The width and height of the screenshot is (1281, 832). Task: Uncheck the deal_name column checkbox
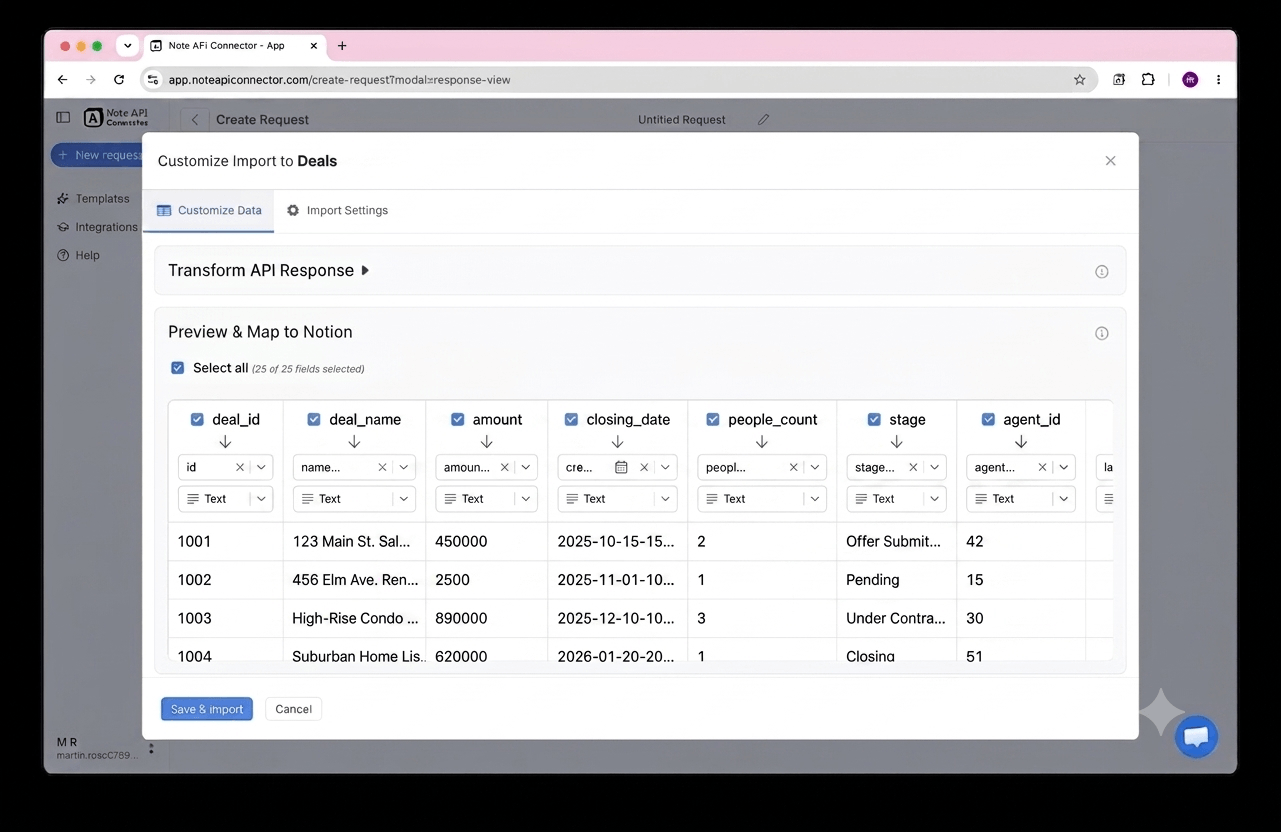click(314, 420)
